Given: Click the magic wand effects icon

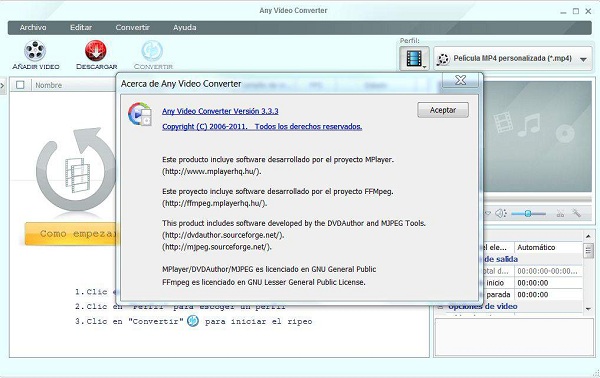Looking at the screenshot, I should [x=576, y=213].
